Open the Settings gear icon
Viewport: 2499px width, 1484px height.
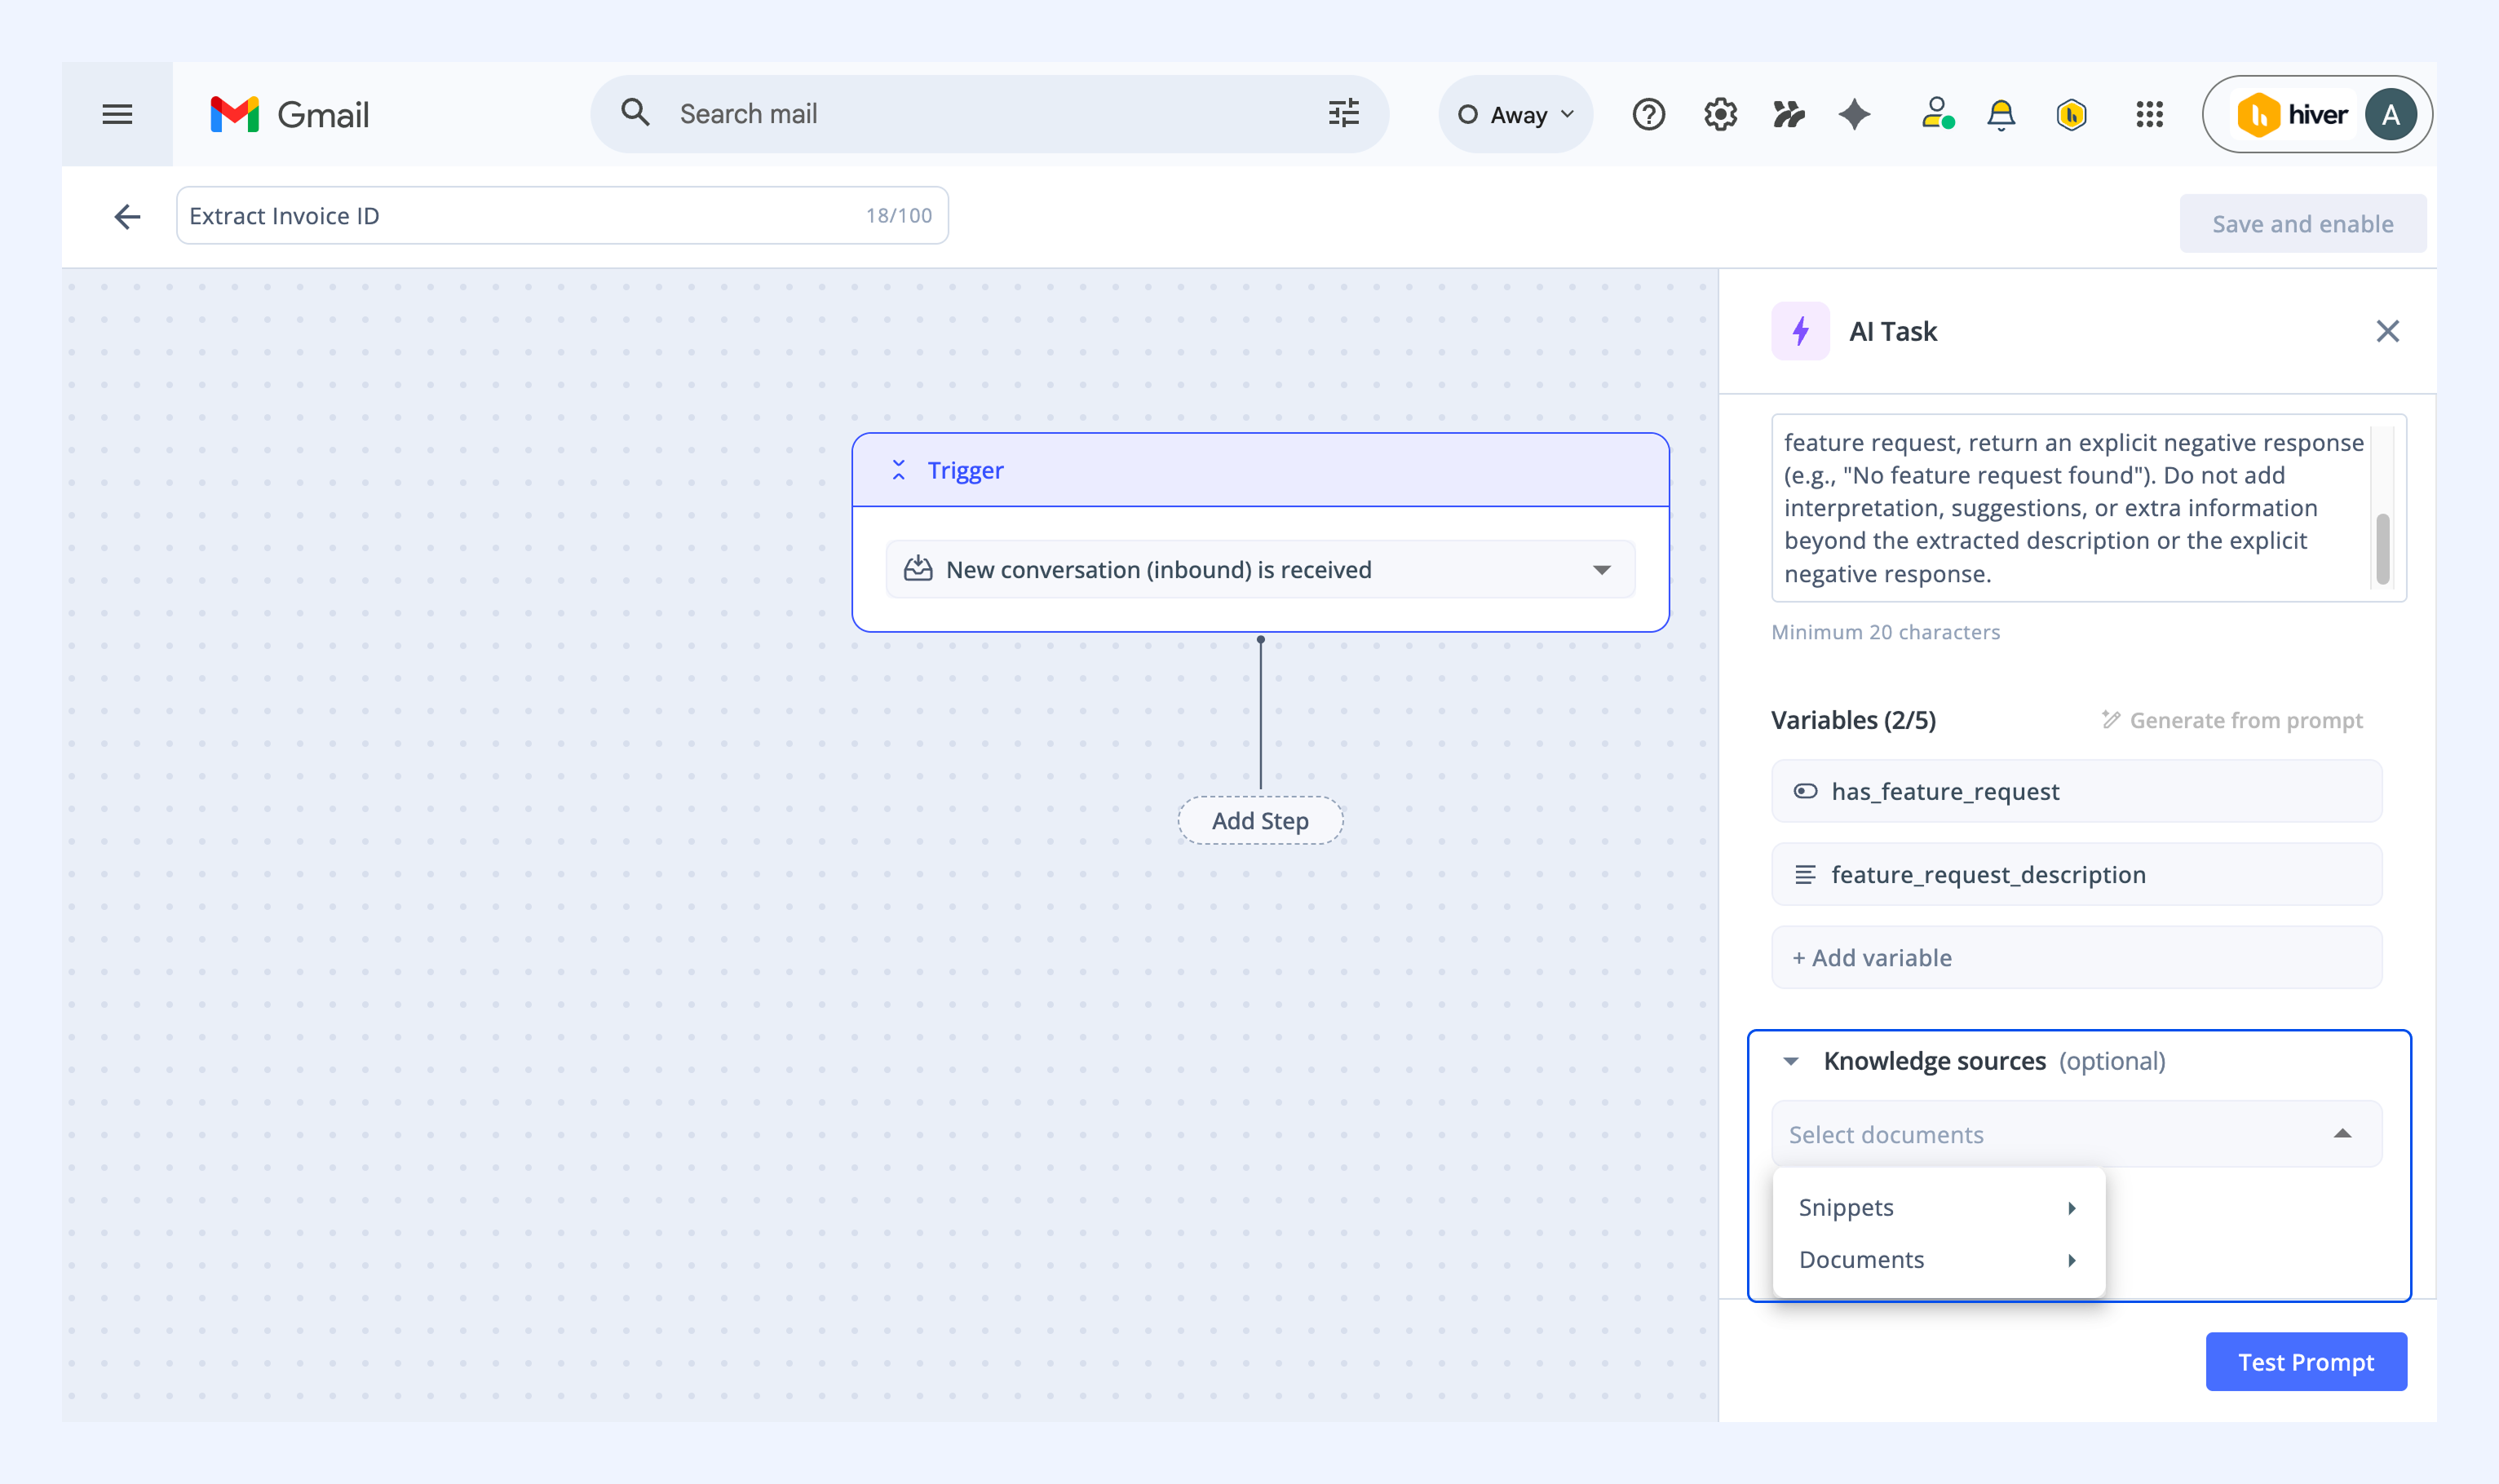(1720, 114)
